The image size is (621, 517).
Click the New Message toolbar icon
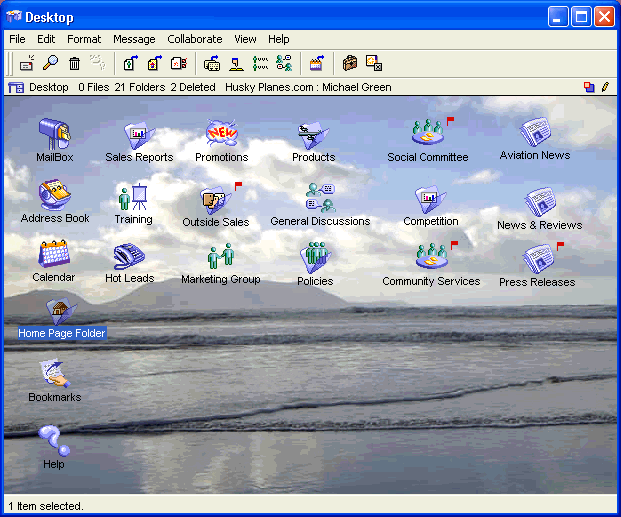point(27,63)
